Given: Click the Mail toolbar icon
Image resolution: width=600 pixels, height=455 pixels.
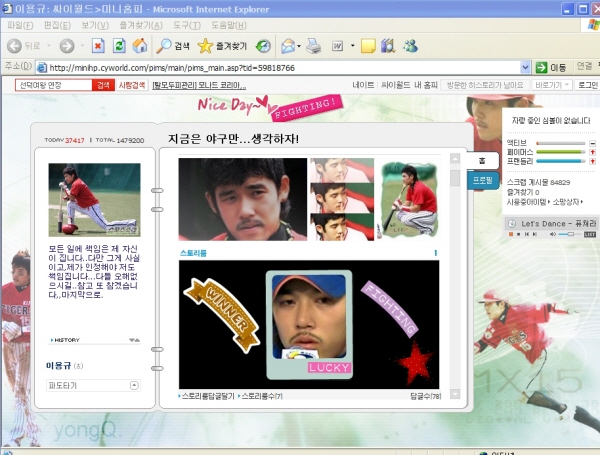Looking at the screenshot, I should pyautogui.click(x=287, y=46).
